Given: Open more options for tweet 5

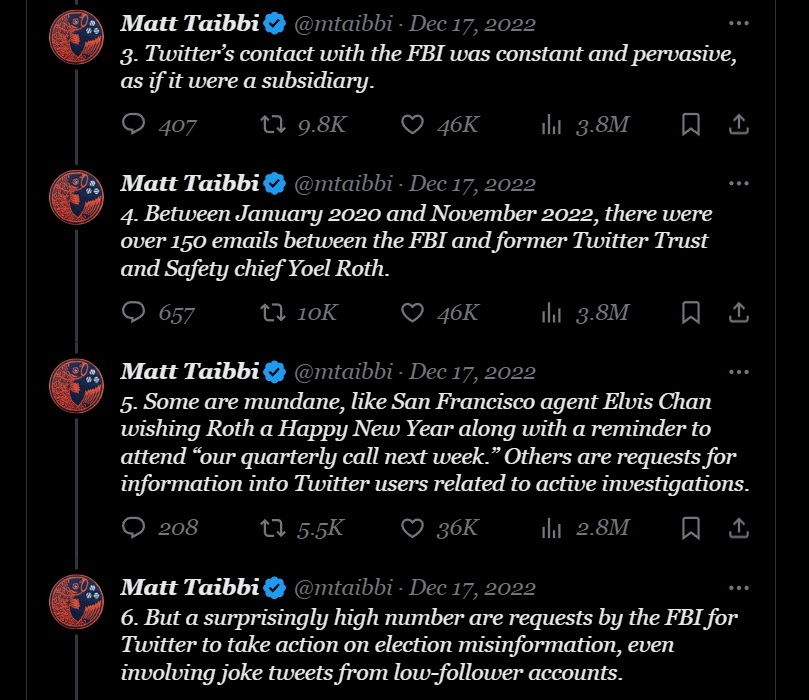Looking at the screenshot, I should pos(738,372).
